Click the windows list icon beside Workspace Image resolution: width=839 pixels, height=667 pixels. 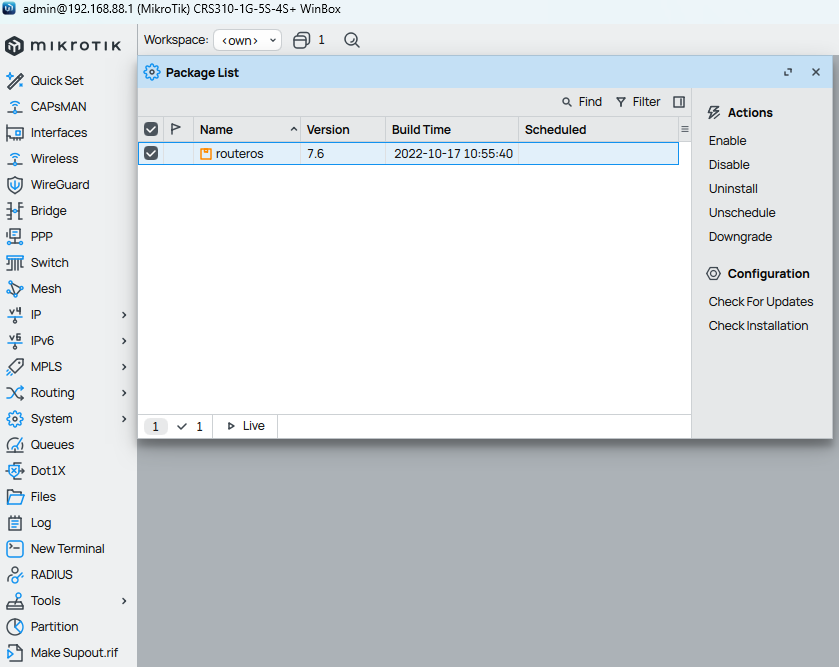(301, 40)
